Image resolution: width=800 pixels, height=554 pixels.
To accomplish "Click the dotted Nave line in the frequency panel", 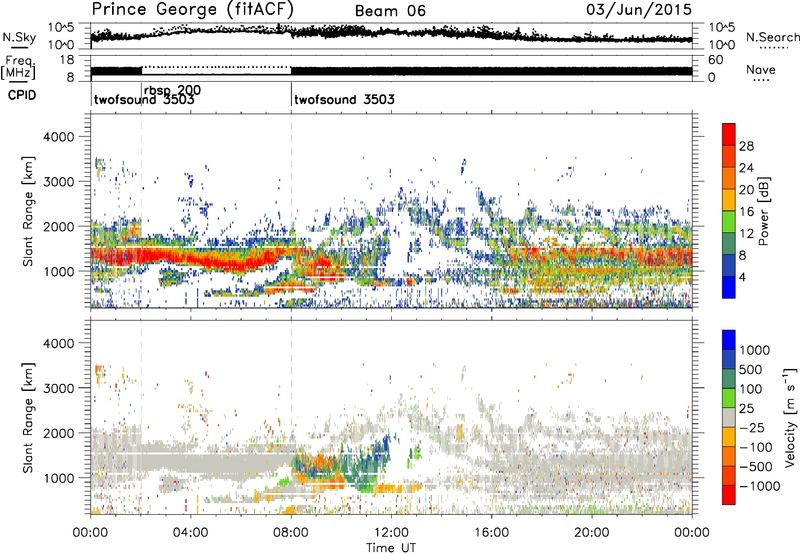I will [x=216, y=67].
